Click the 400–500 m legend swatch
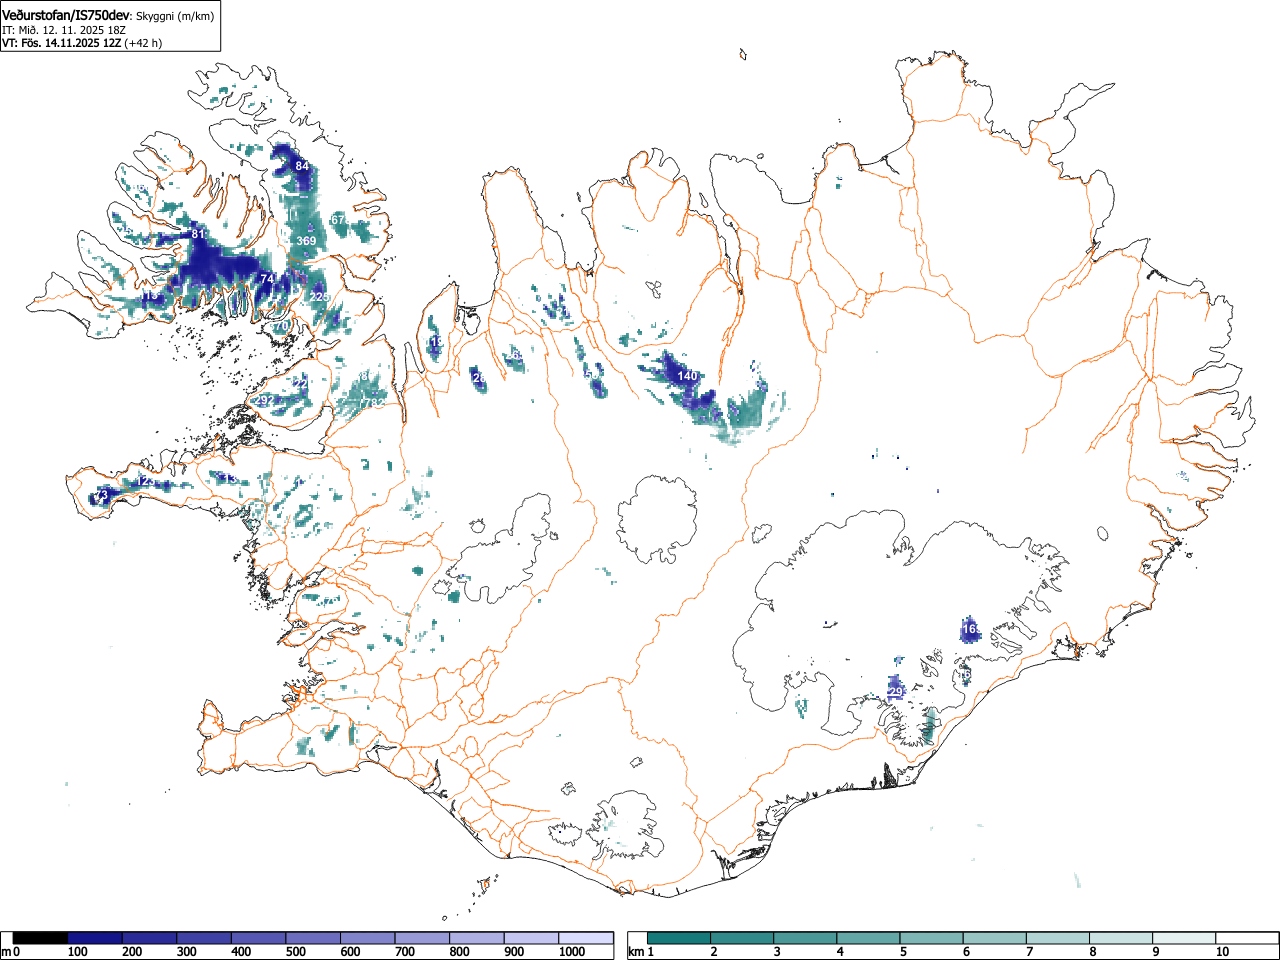 [259, 938]
